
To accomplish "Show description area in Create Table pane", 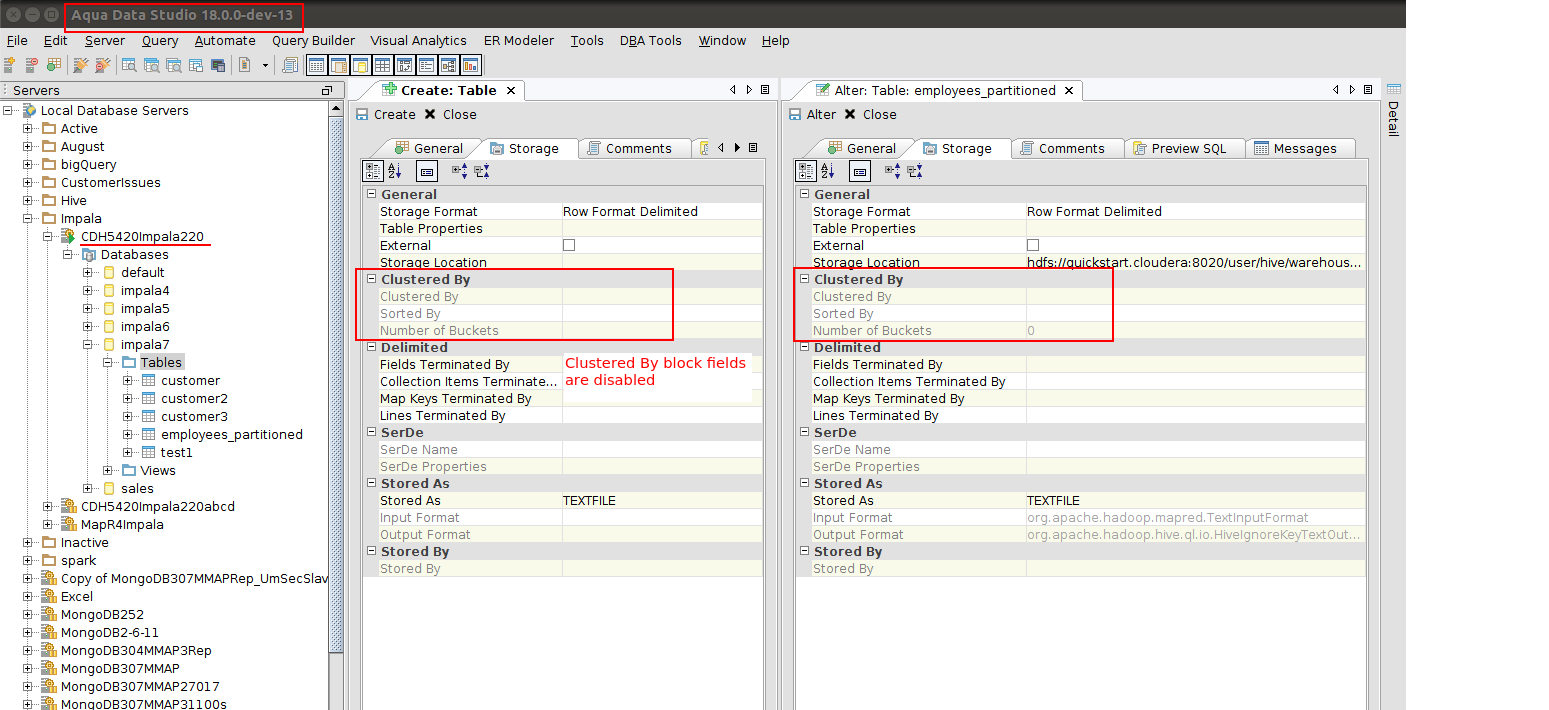I will [x=426, y=171].
